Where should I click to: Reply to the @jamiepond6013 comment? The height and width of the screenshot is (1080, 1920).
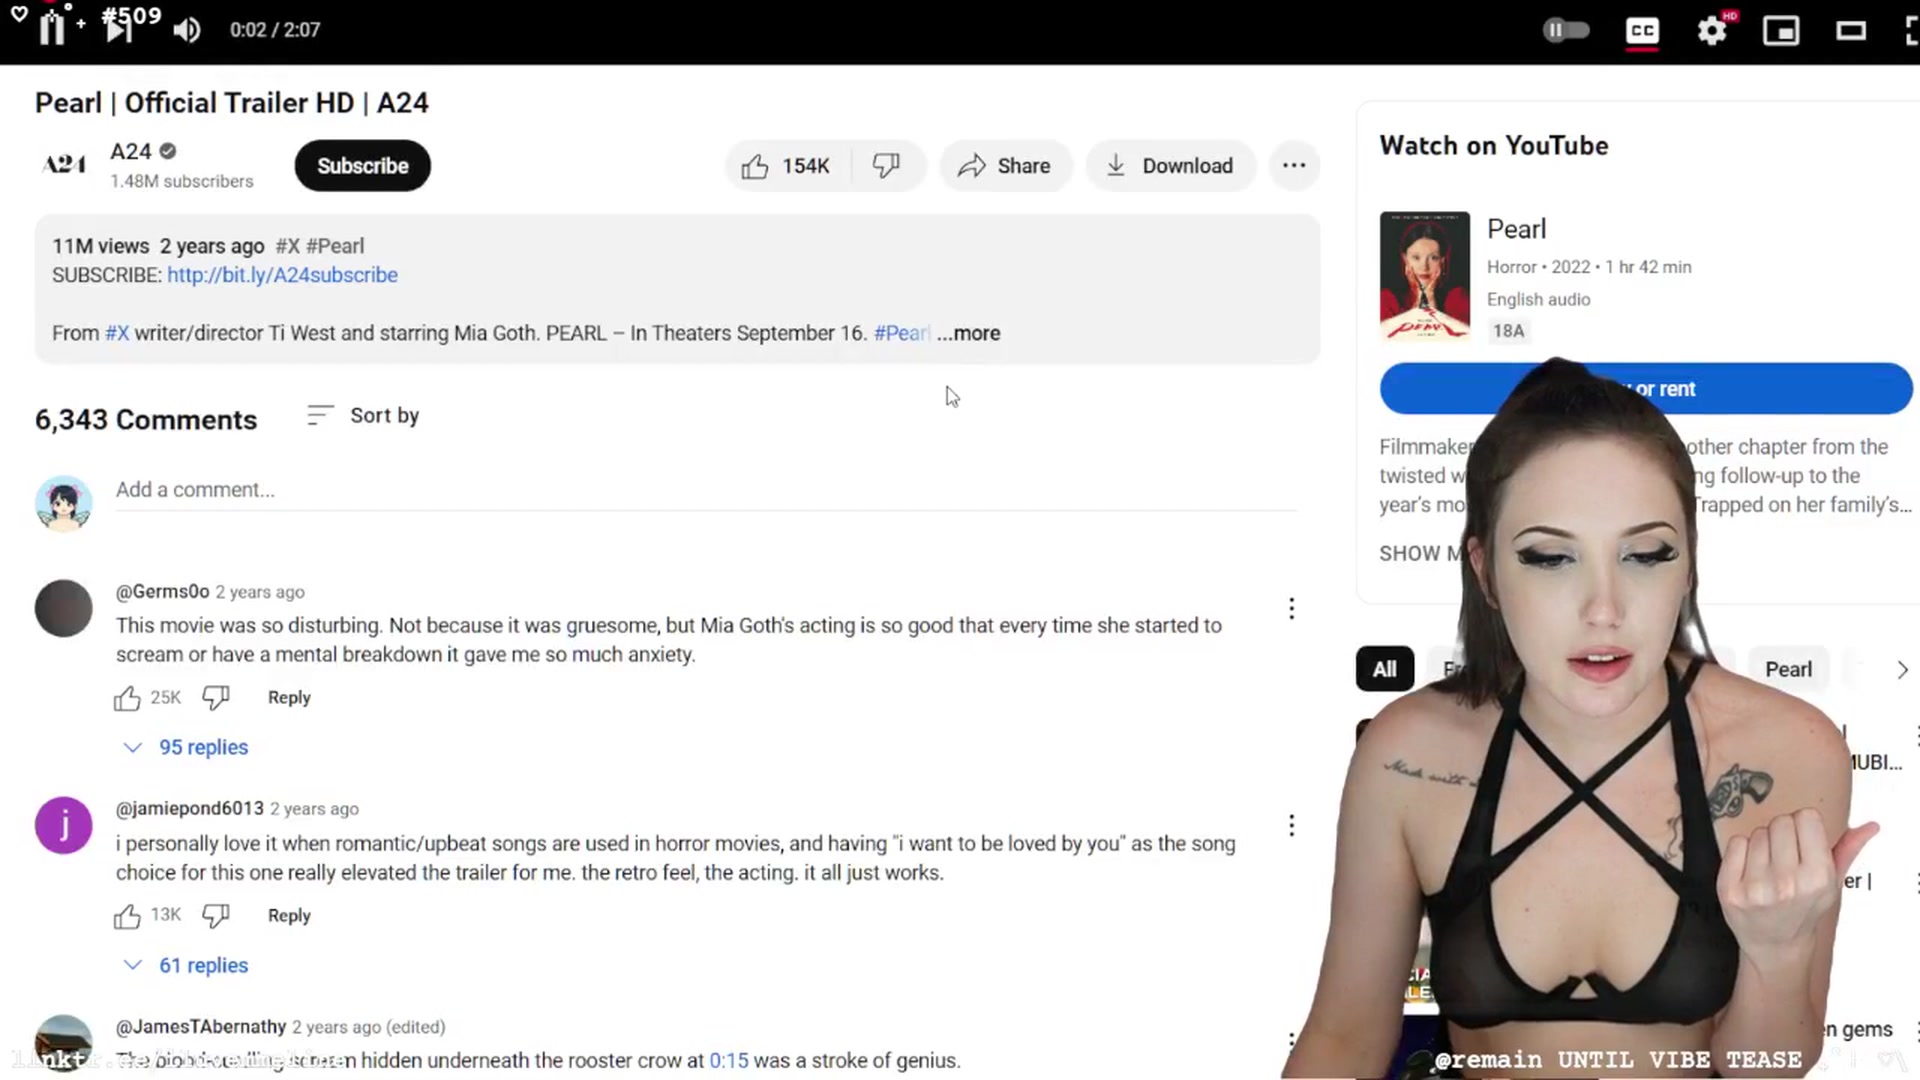[x=289, y=916]
